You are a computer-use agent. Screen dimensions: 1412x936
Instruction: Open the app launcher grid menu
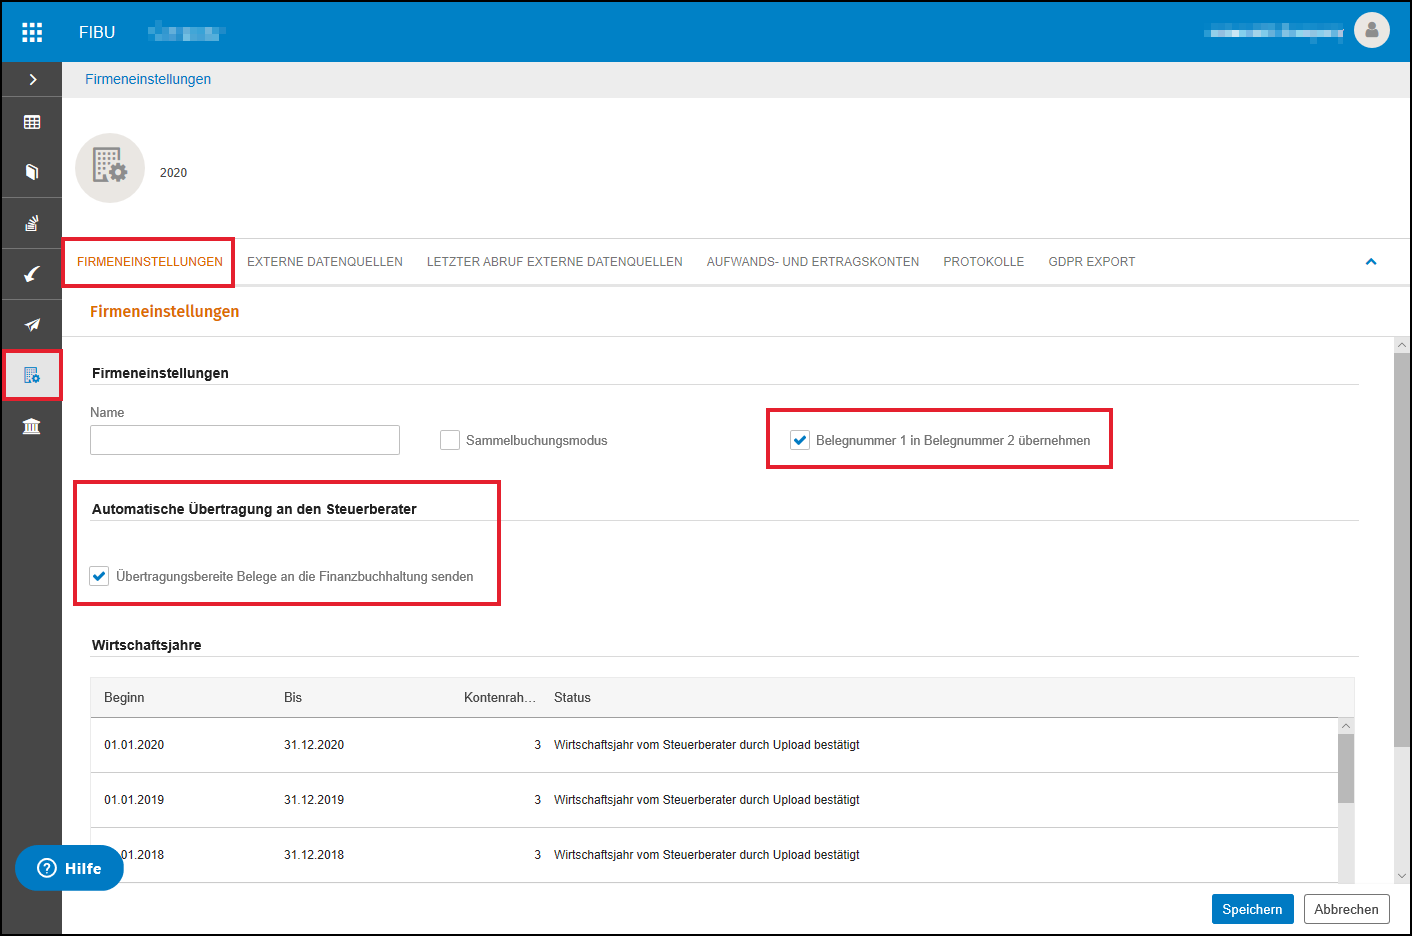pyautogui.click(x=32, y=32)
